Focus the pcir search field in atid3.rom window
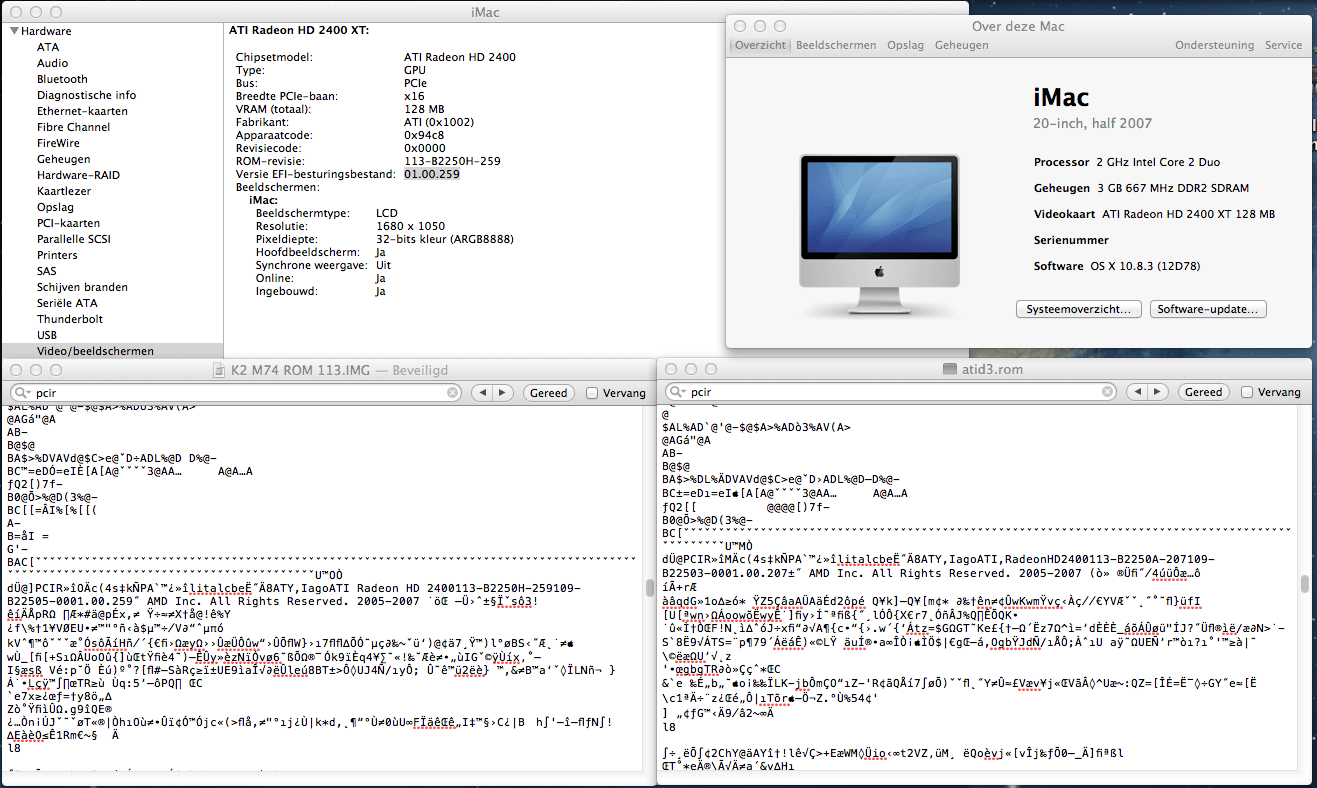Screen dimensions: 1317x788 pos(891,393)
